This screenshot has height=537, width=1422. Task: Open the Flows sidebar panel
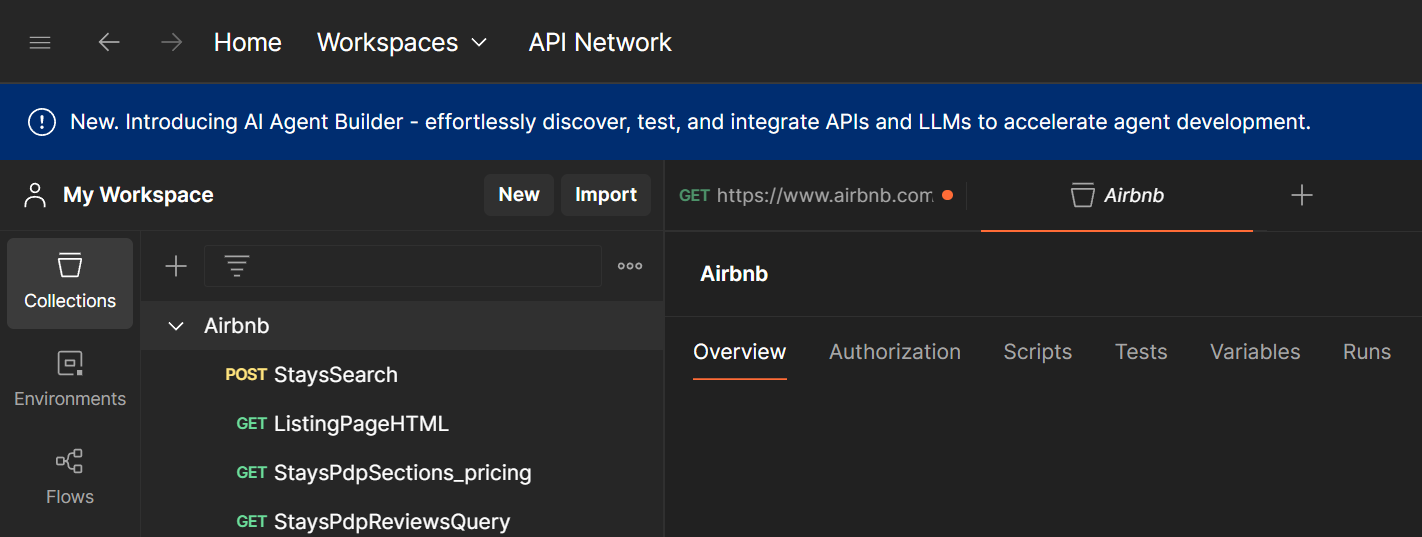click(x=70, y=478)
